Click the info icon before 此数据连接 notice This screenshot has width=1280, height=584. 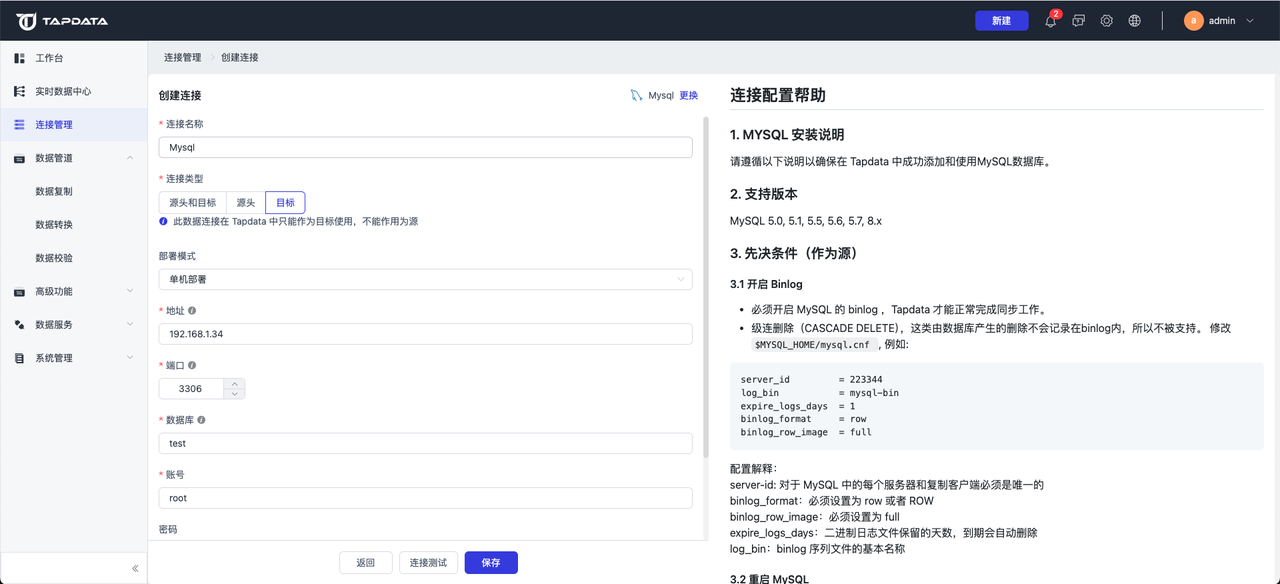(x=163, y=221)
